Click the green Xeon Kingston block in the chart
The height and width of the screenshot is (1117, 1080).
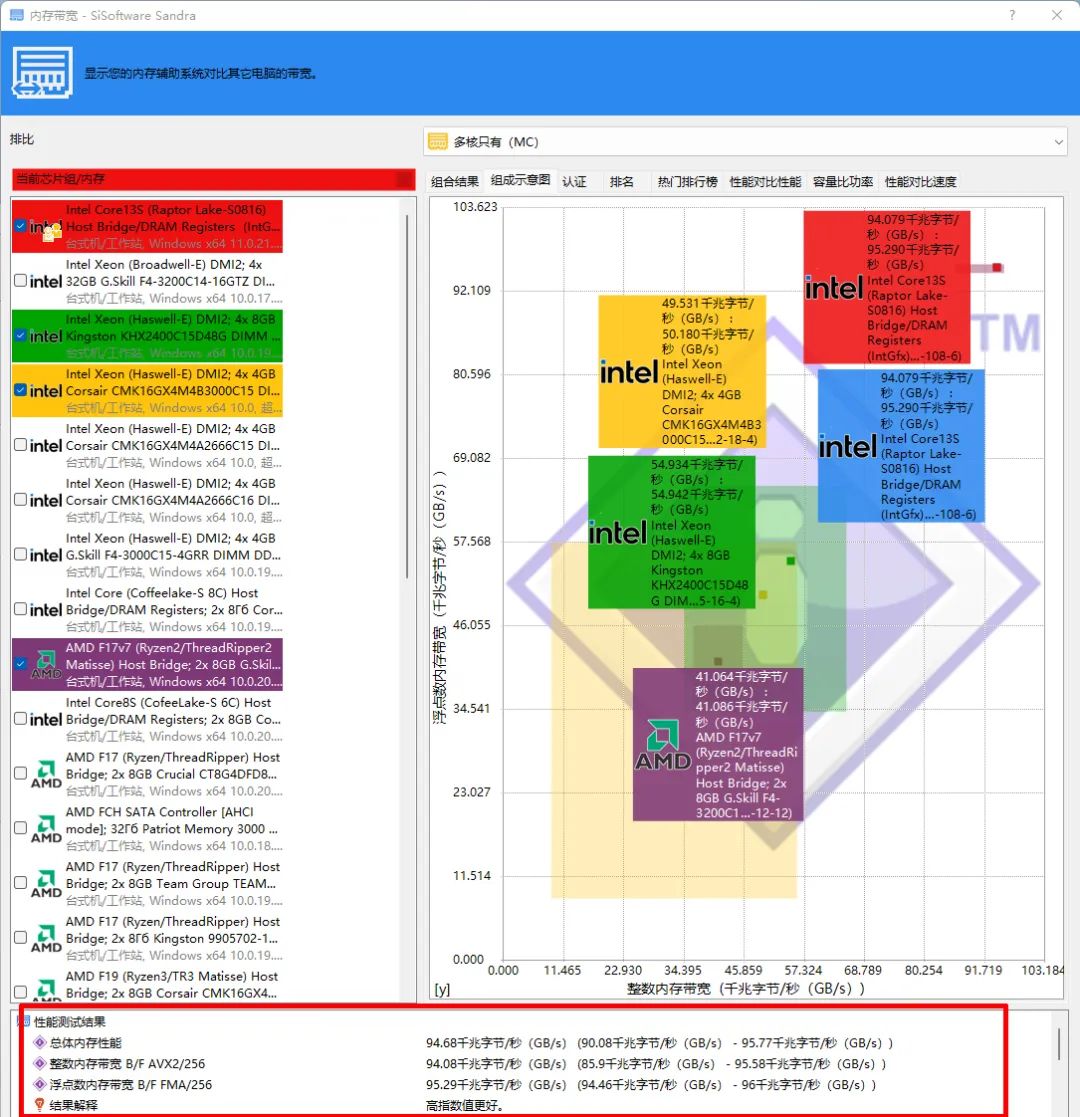pyautogui.click(x=671, y=532)
